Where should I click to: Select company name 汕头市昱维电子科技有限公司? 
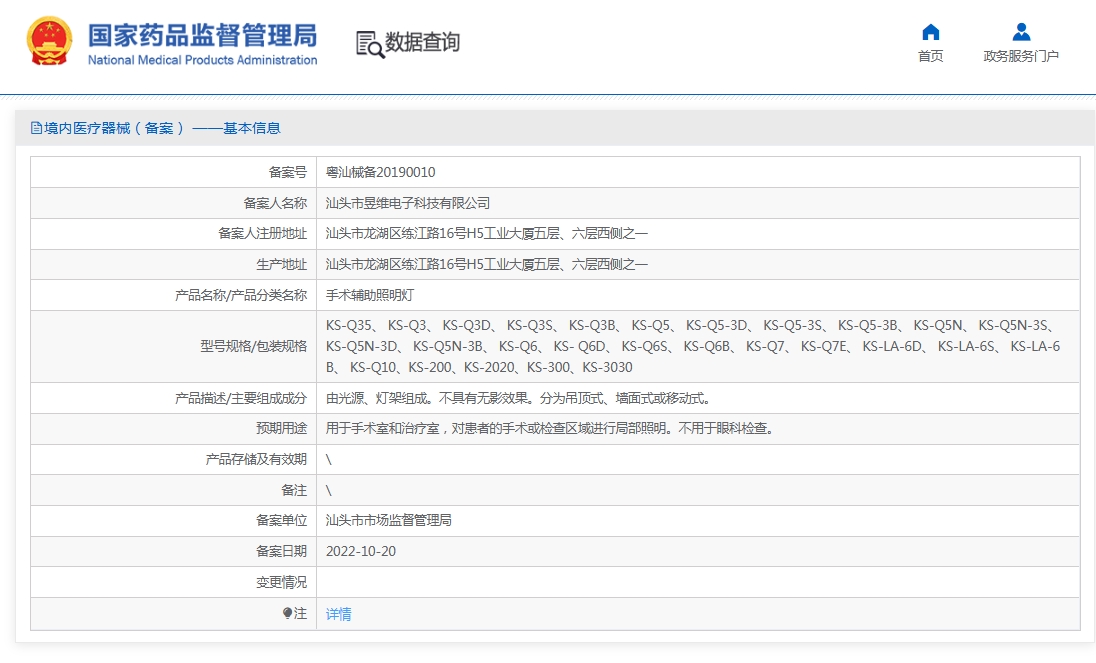[408, 203]
